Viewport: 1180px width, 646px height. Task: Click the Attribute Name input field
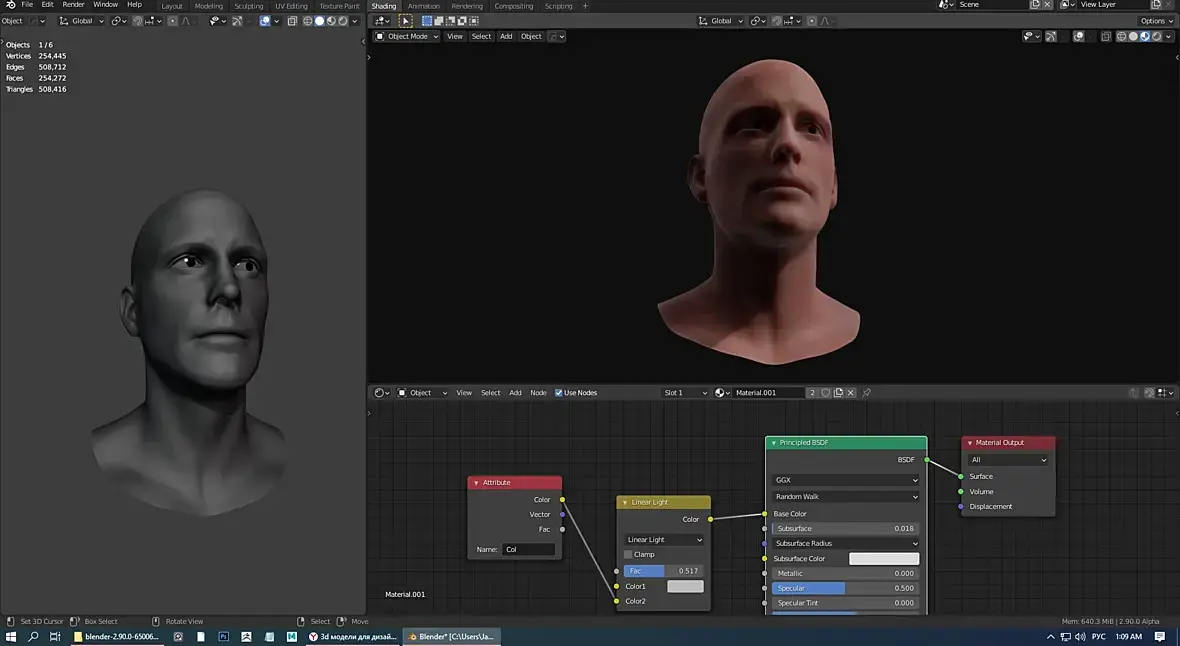528,549
